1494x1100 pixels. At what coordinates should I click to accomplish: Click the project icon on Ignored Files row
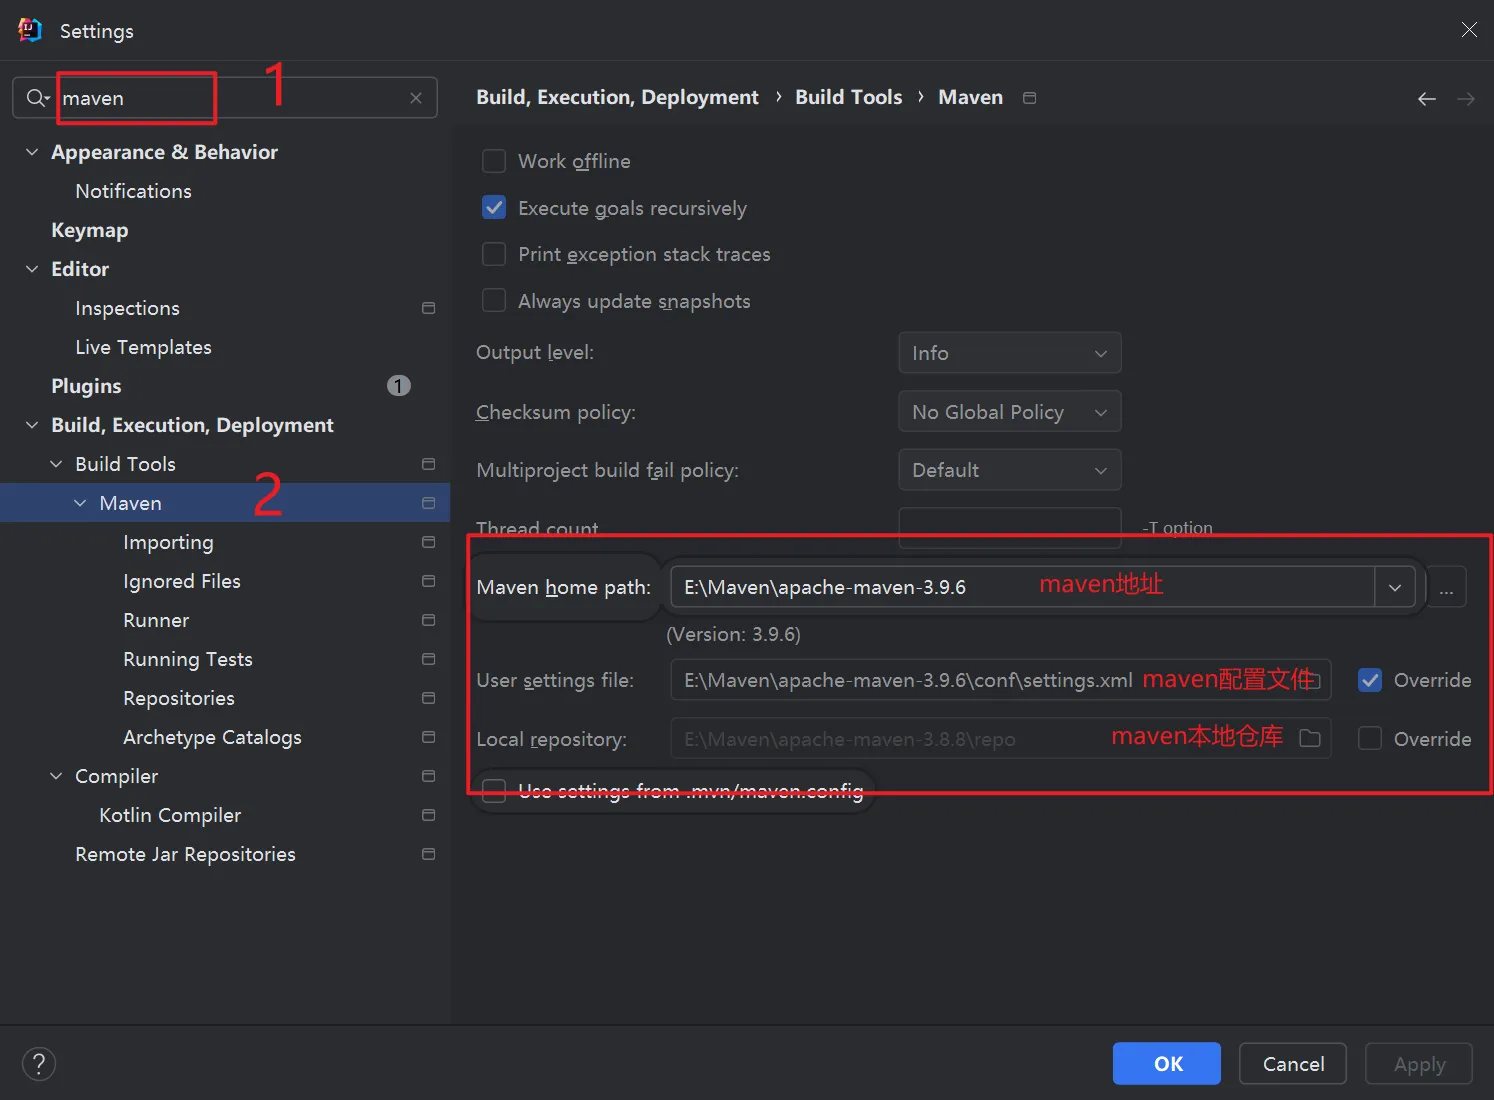[429, 581]
